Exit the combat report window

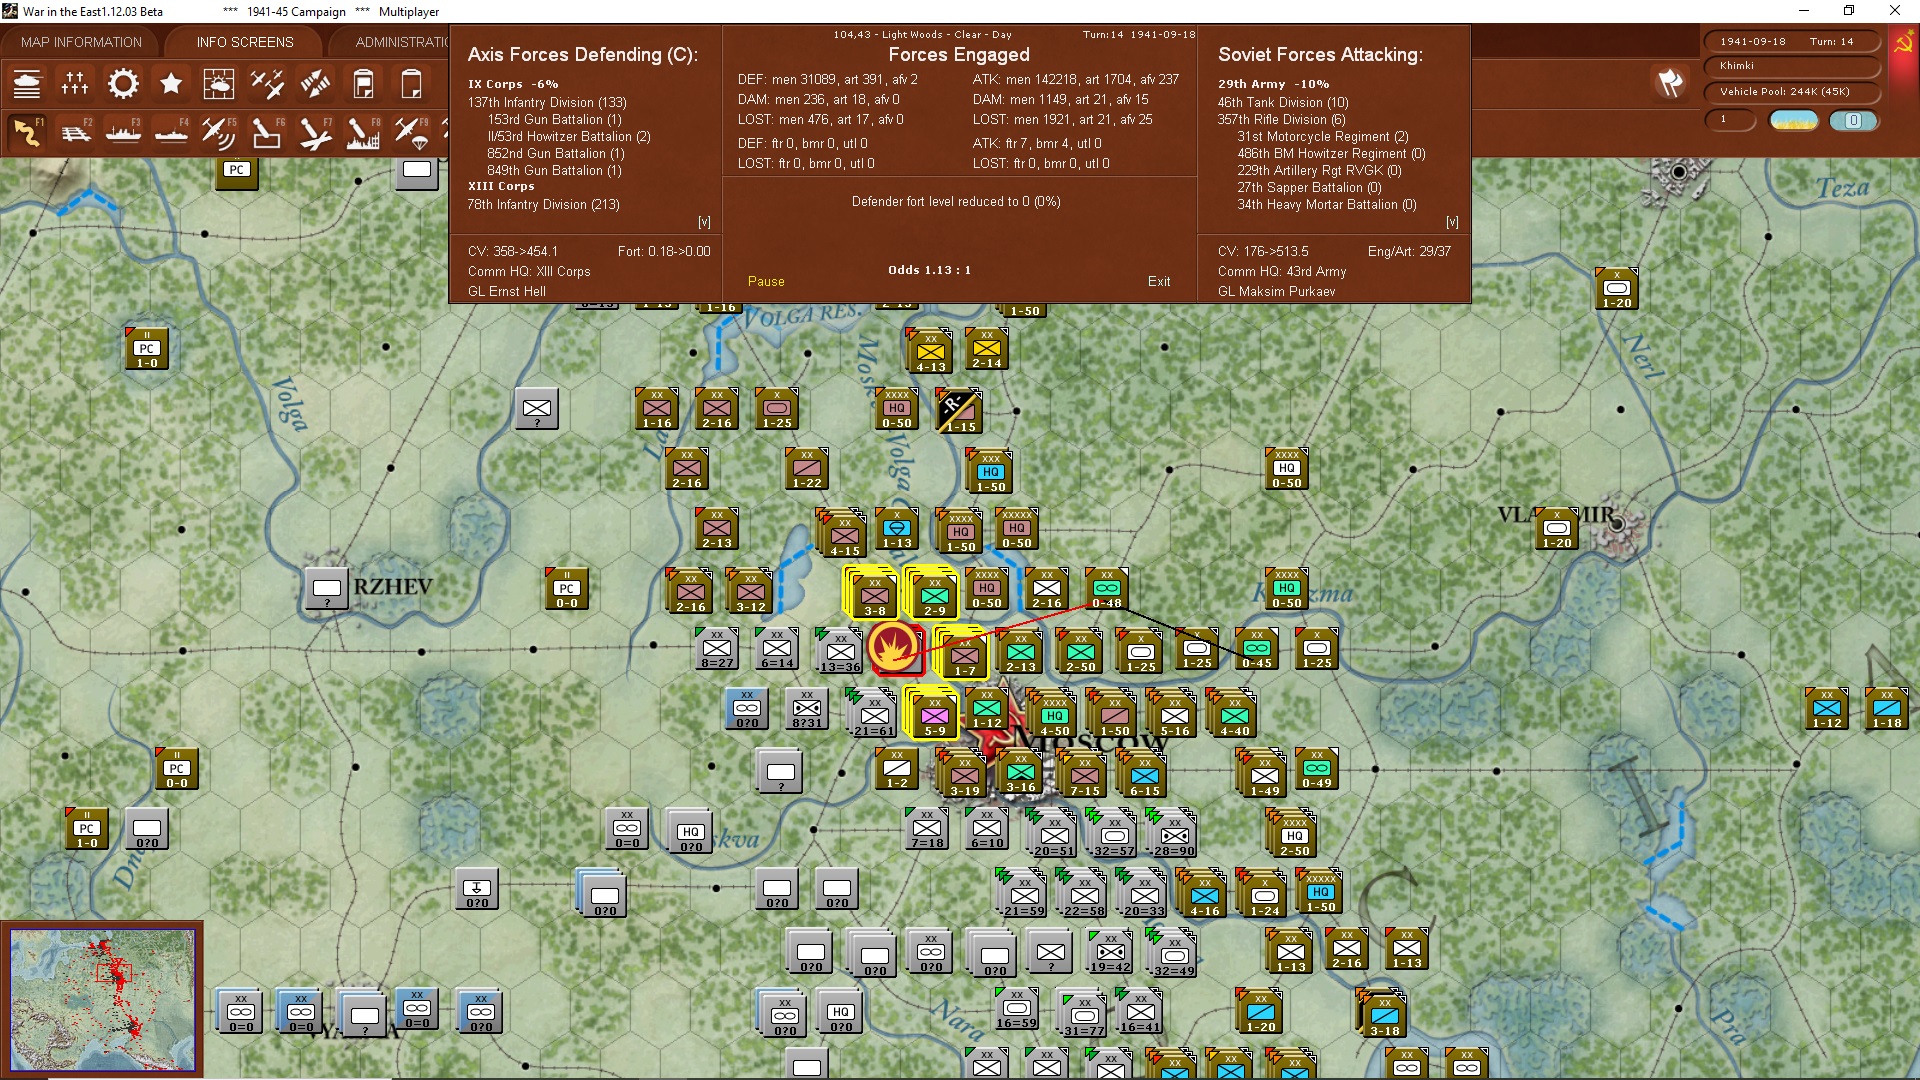(x=1159, y=282)
